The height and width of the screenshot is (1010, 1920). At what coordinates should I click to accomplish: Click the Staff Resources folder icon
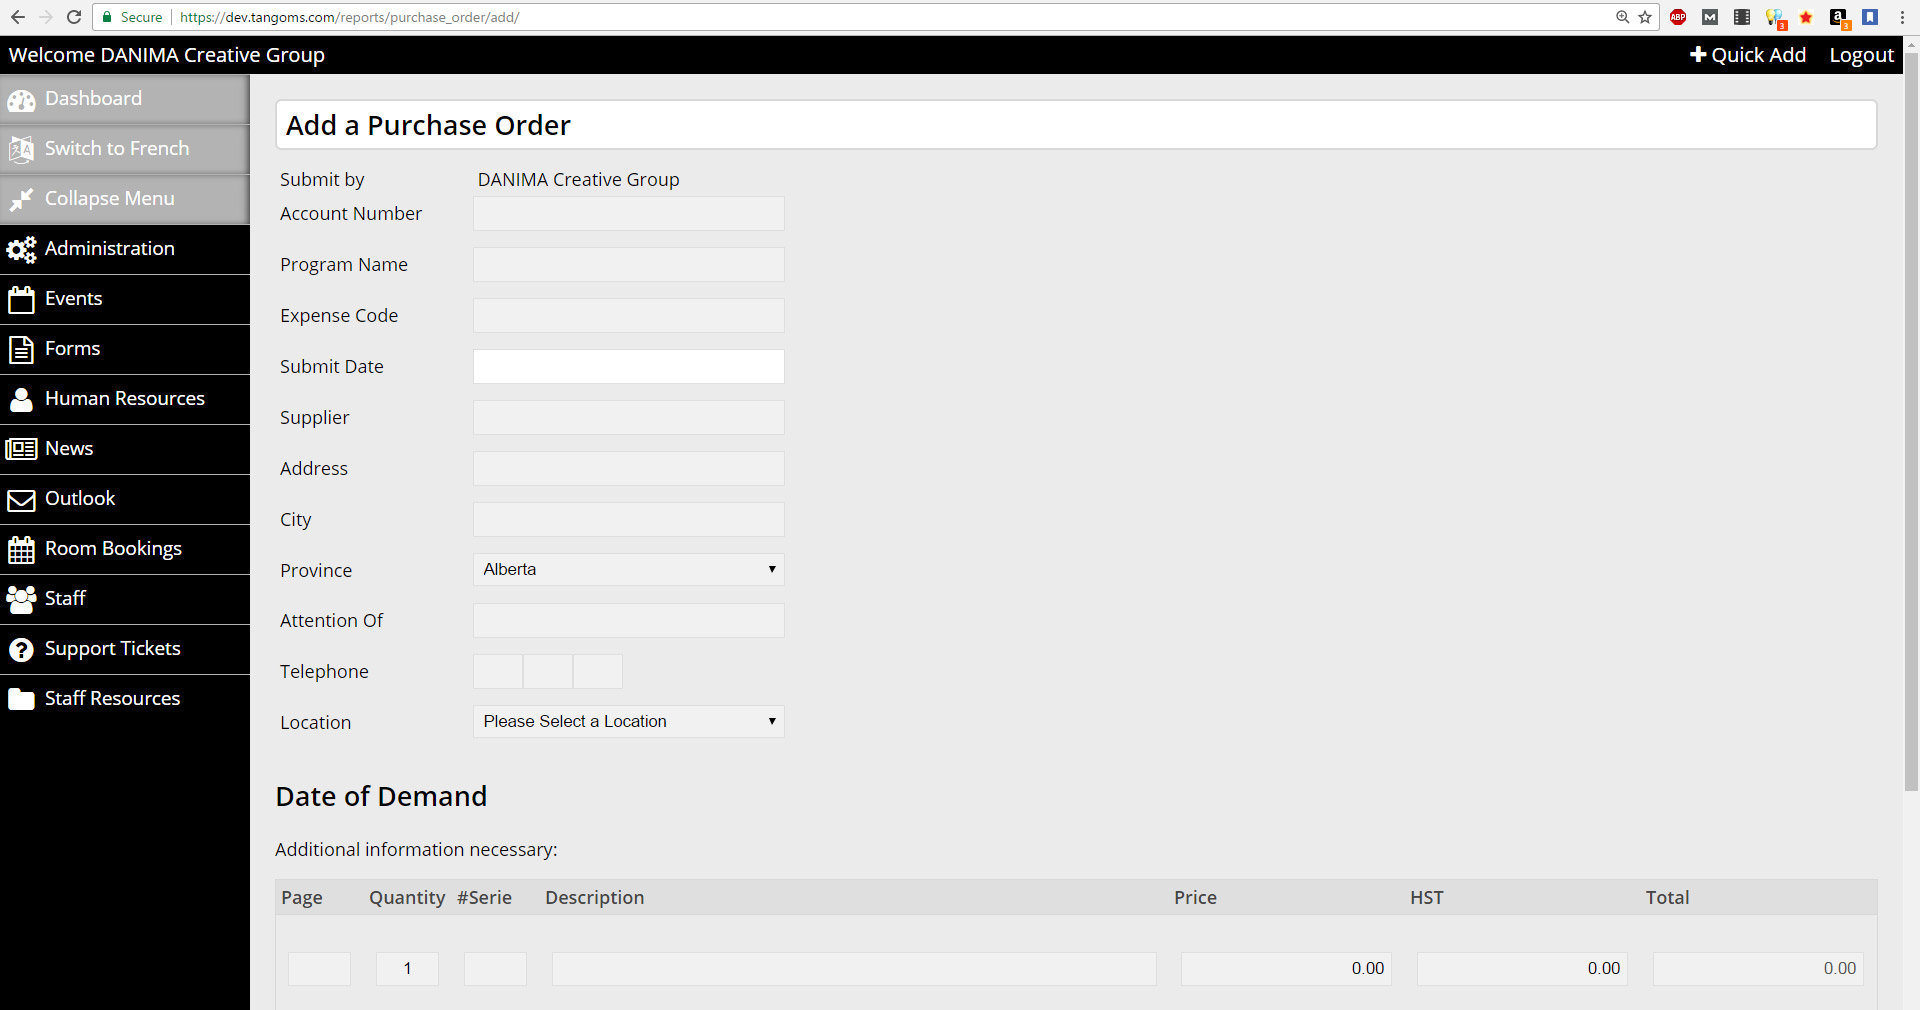(x=21, y=699)
